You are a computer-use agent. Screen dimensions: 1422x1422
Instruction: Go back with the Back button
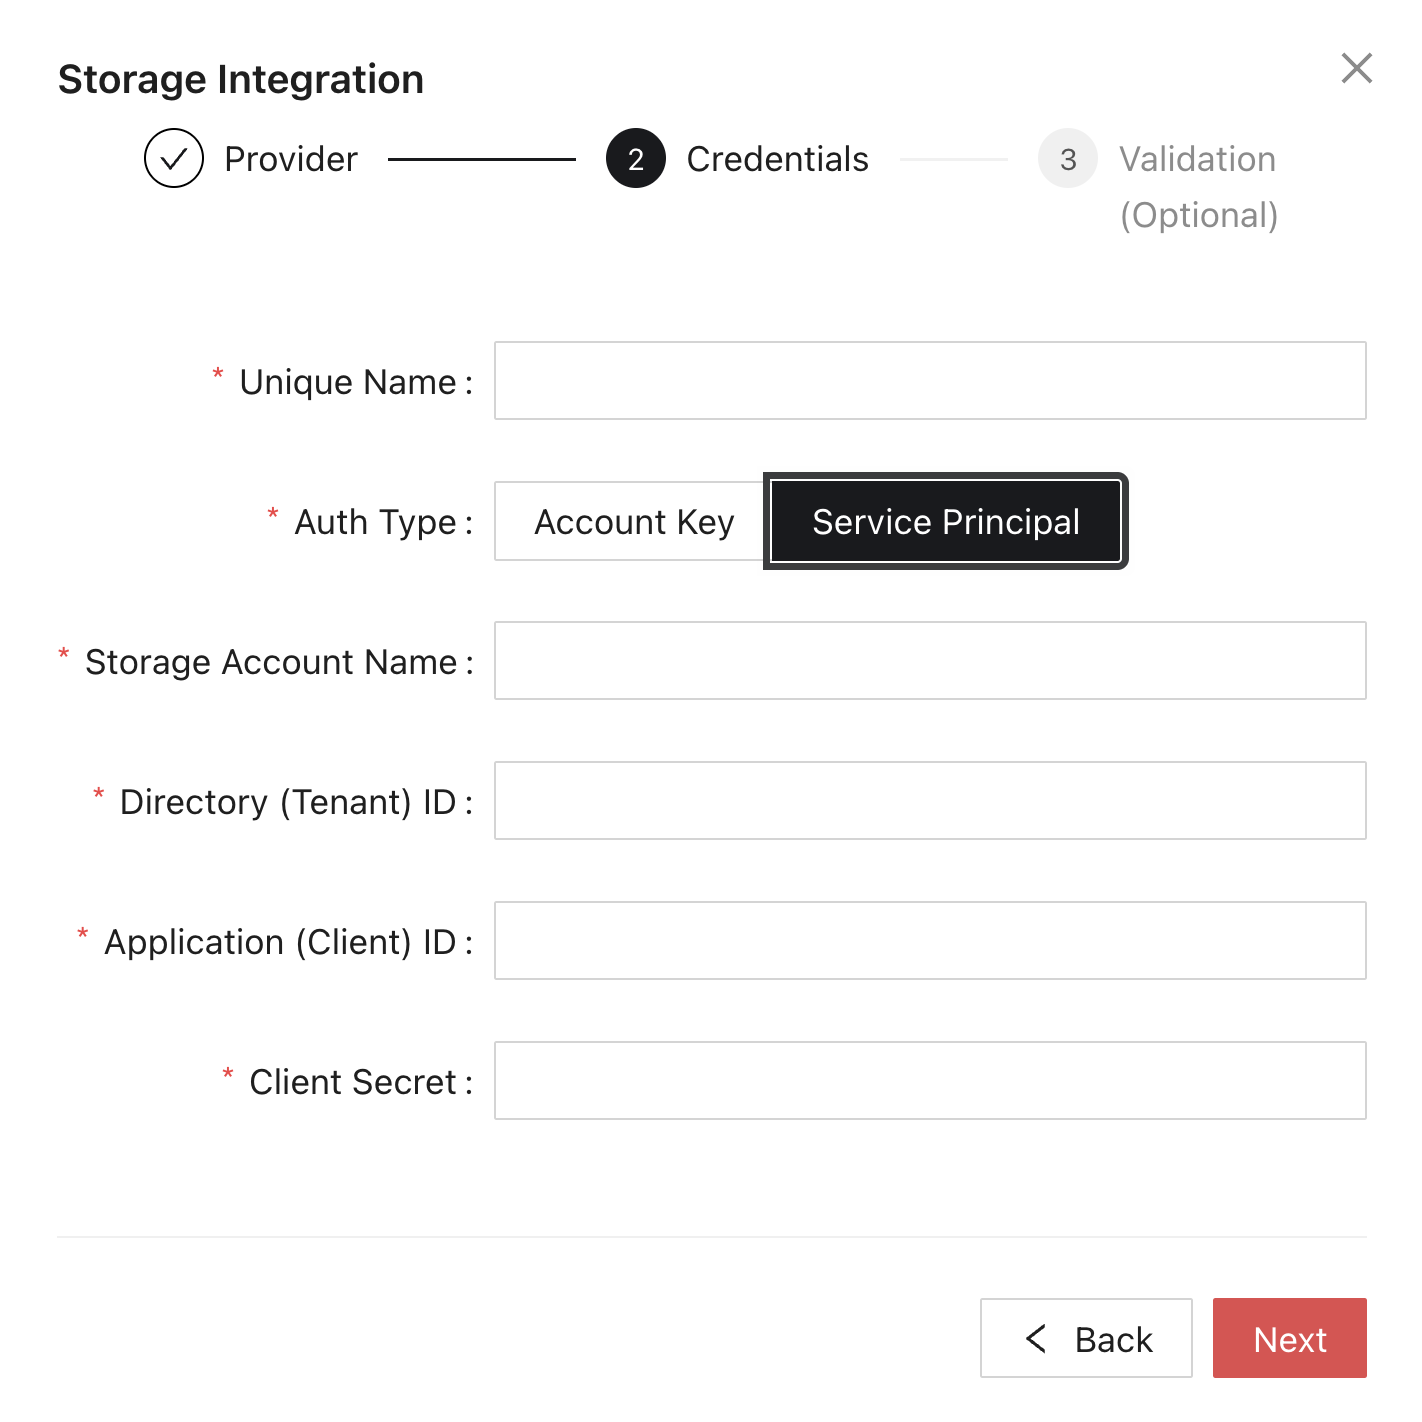pos(1086,1338)
